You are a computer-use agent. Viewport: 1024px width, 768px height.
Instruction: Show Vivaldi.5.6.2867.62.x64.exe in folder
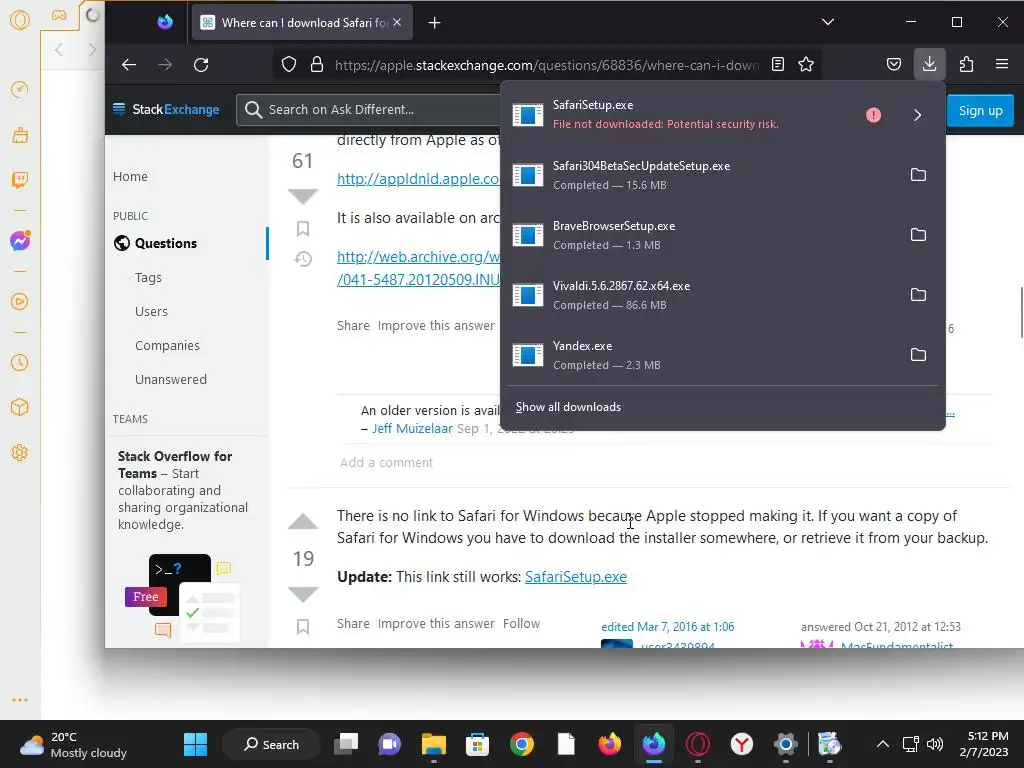click(x=918, y=295)
